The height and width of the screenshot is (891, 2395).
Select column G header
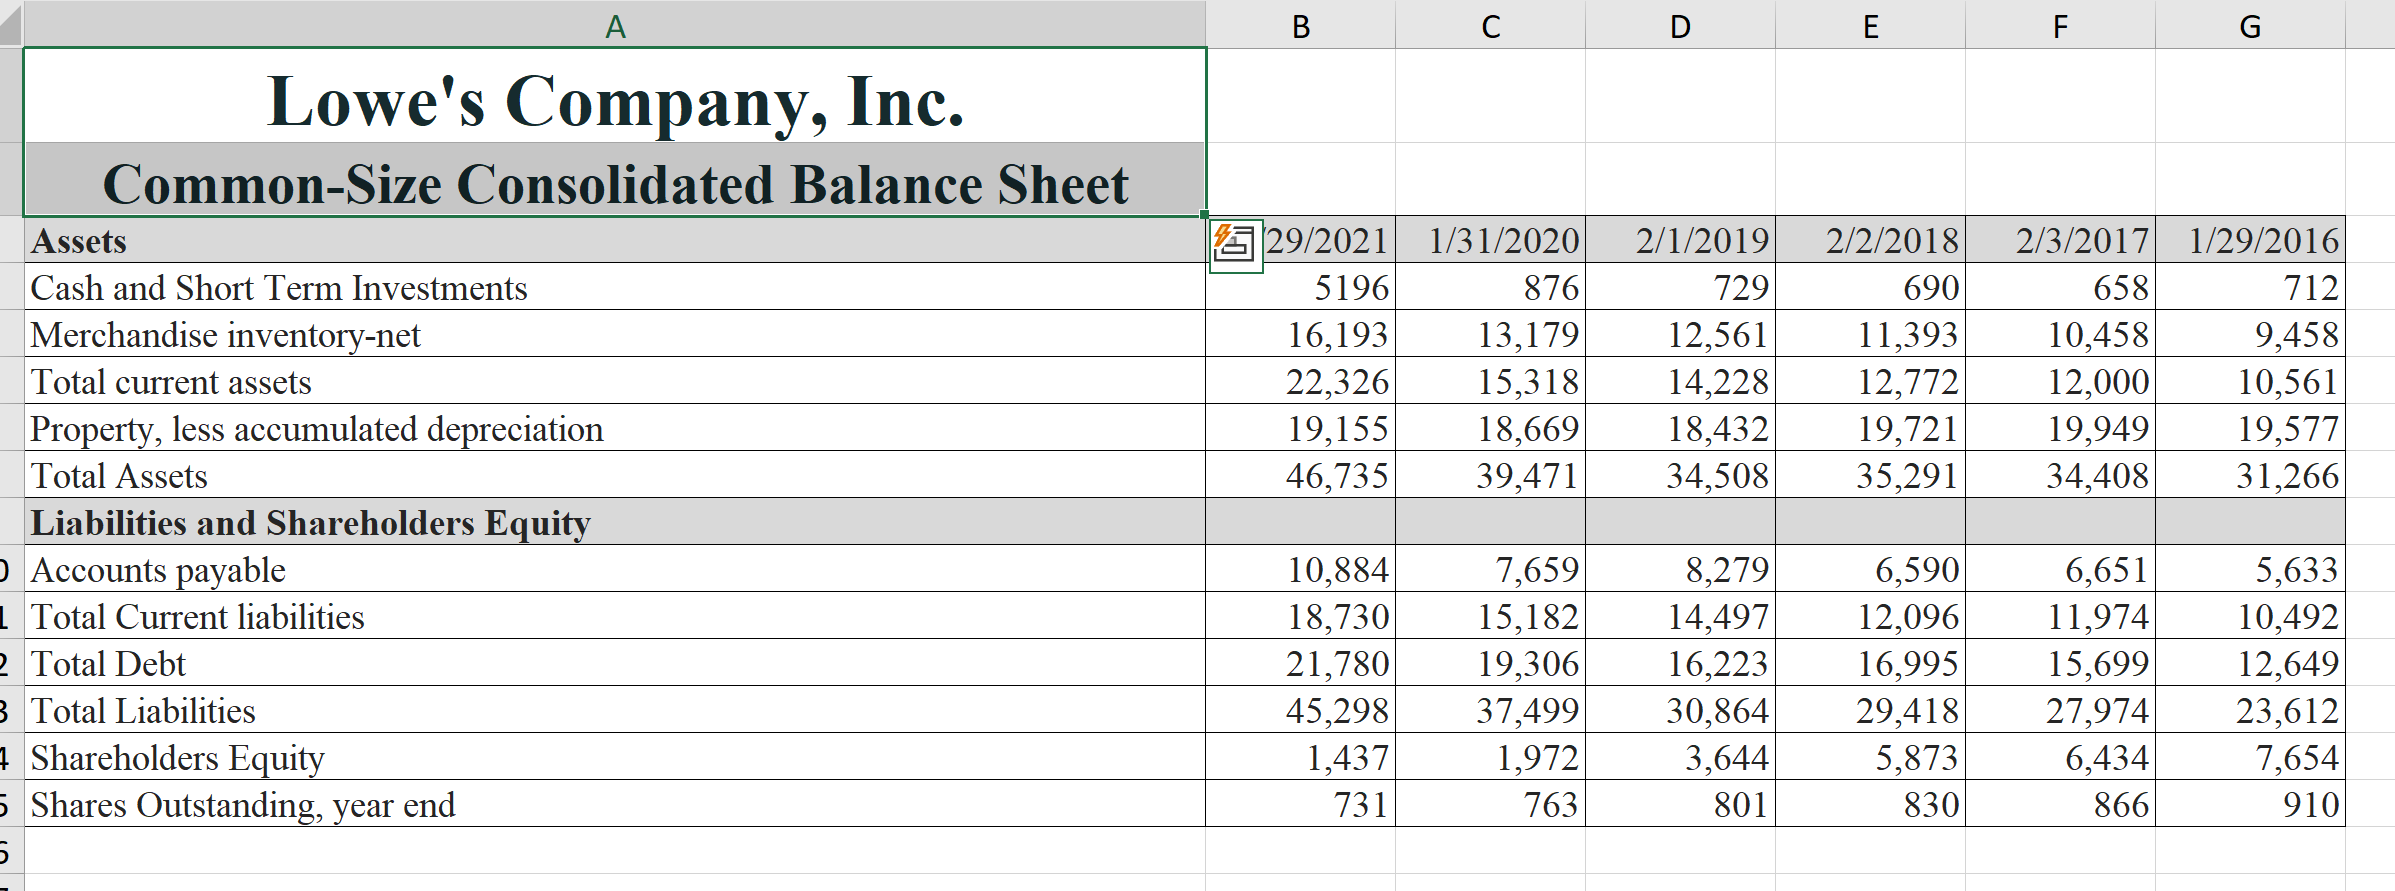coord(2251,24)
